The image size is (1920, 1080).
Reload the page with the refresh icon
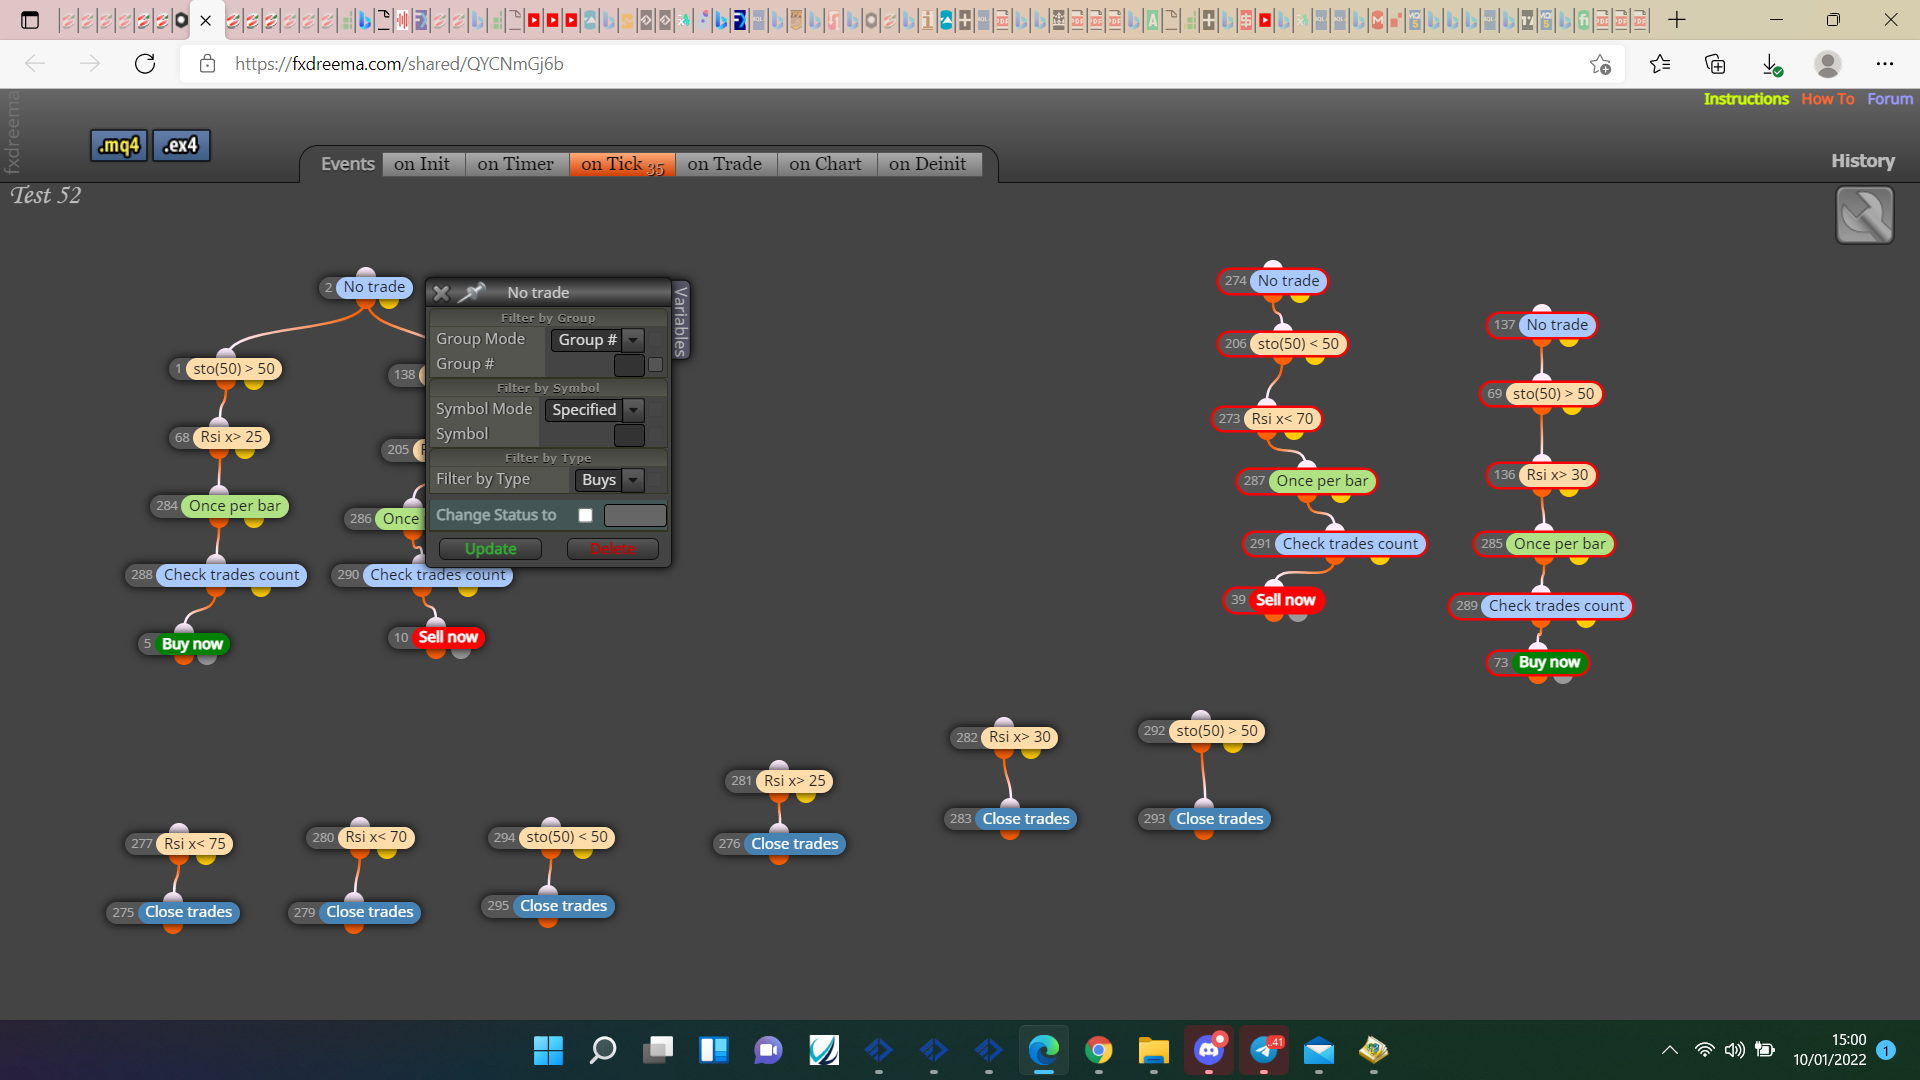[x=145, y=64]
